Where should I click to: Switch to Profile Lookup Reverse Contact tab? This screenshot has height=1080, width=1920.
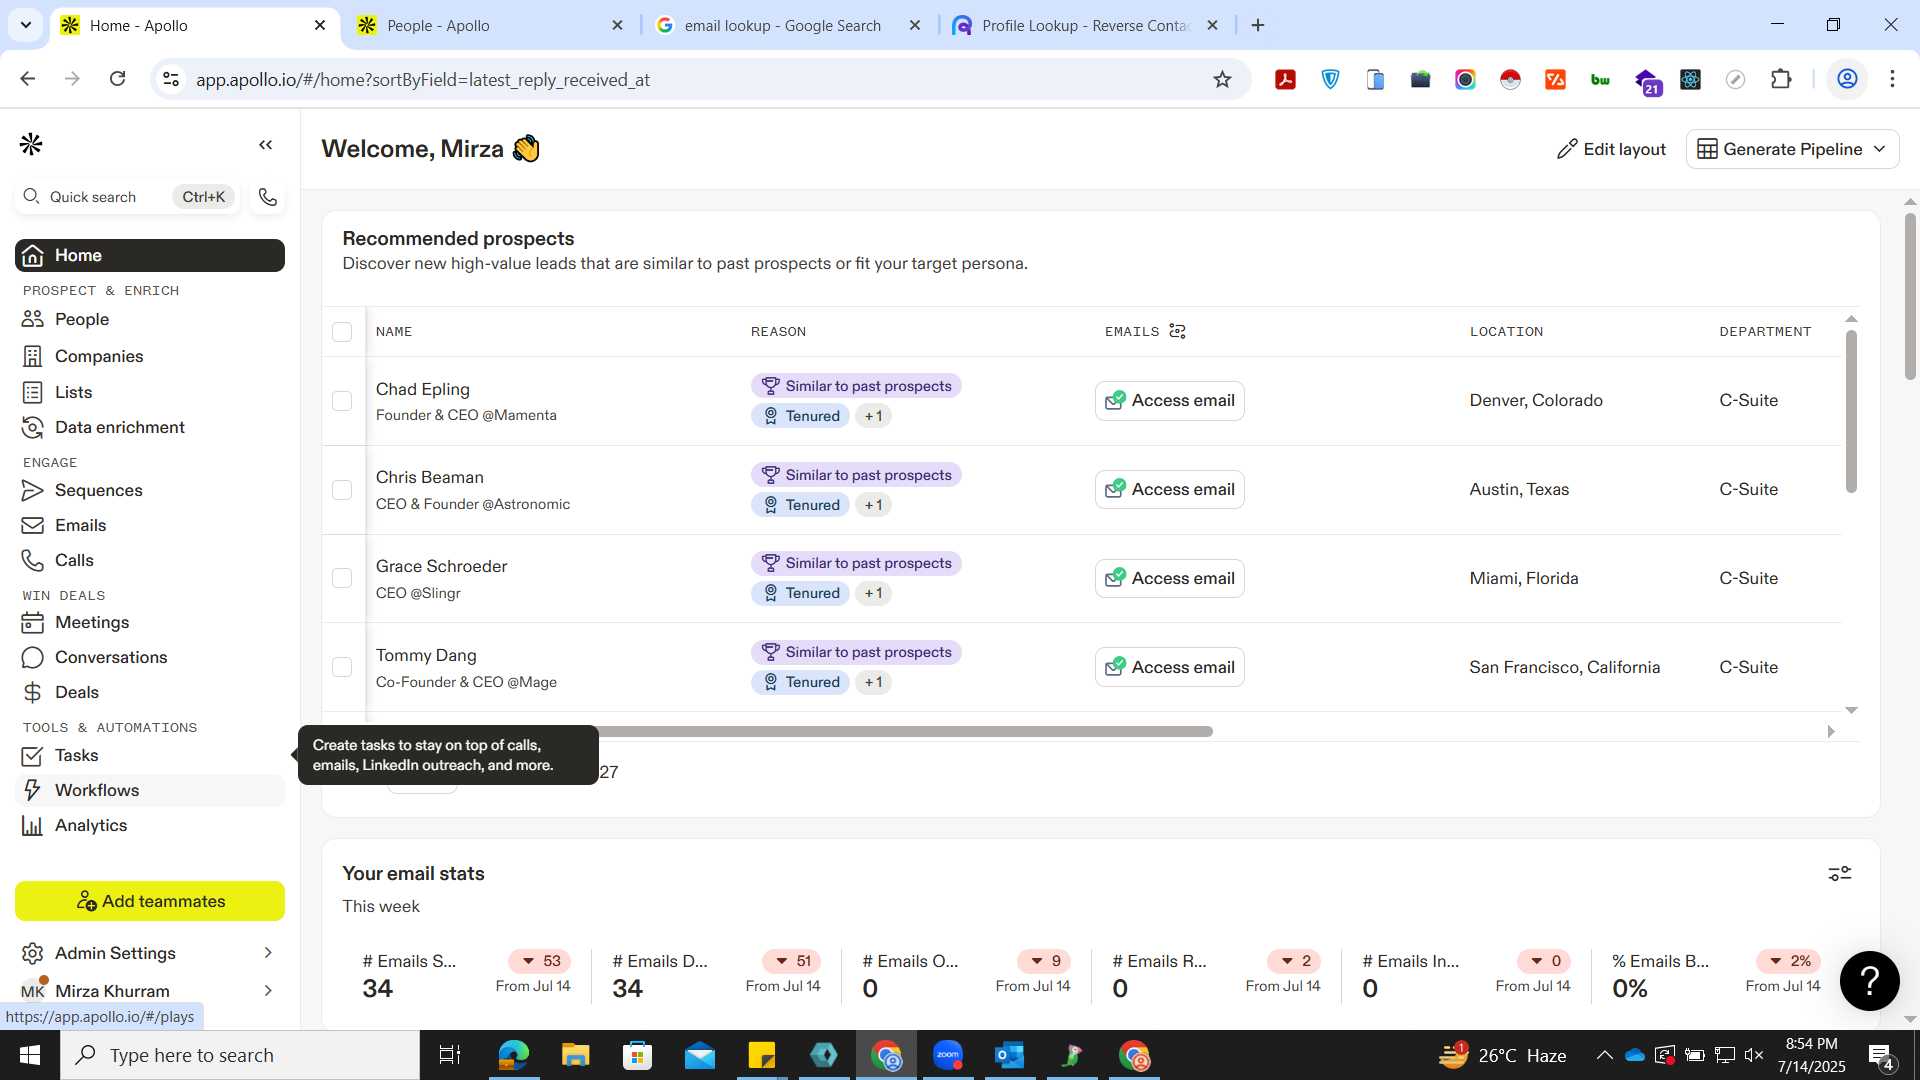[x=1087, y=25]
